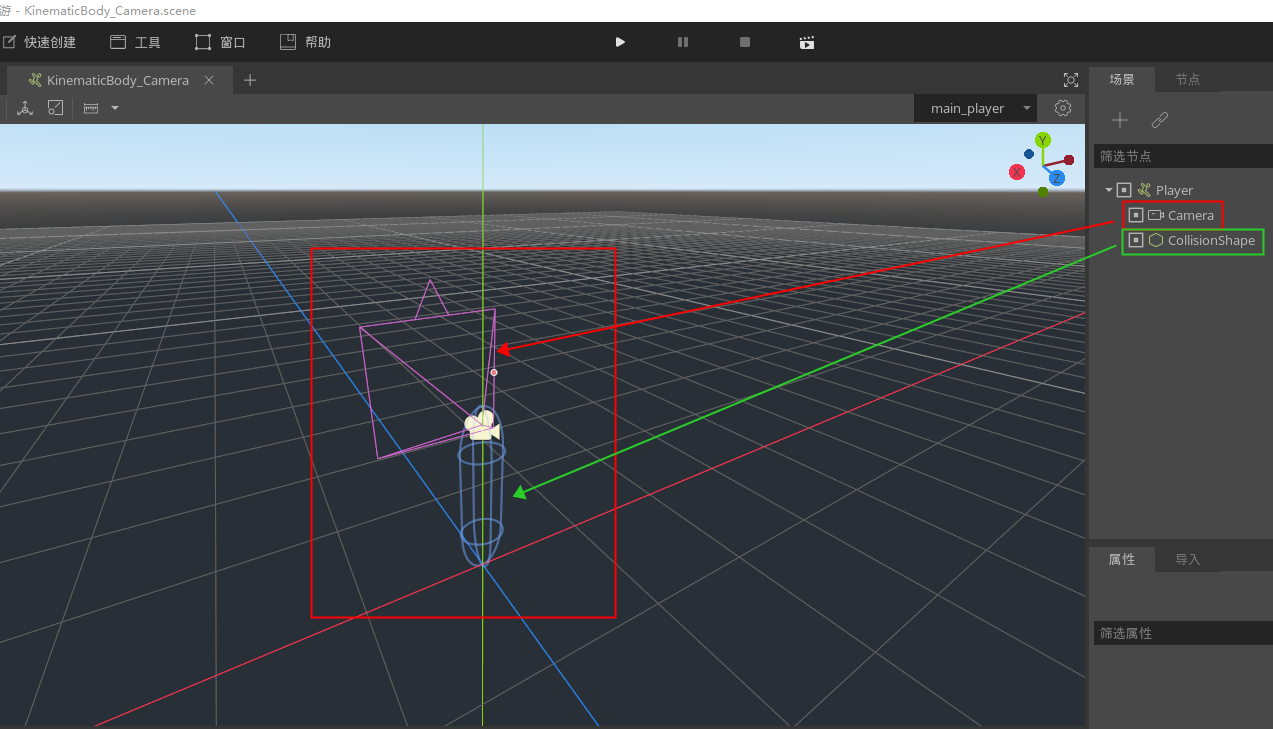Add a node with the plus icon
The image size is (1273, 729).
tap(1120, 120)
